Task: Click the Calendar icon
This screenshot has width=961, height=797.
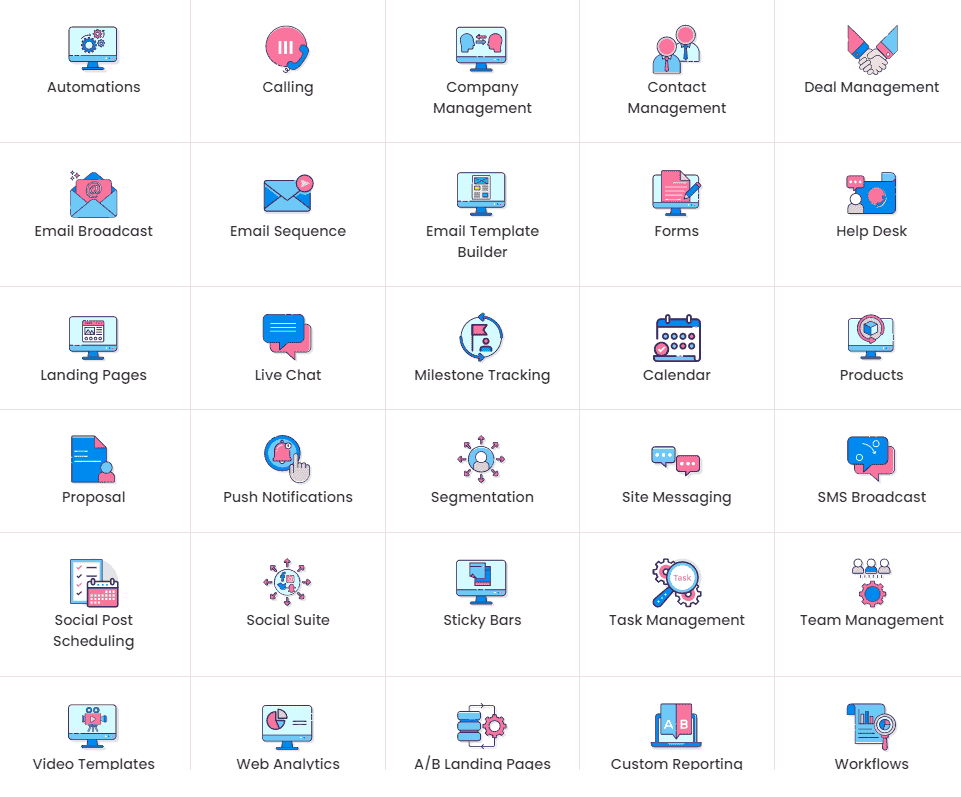Action: 676,336
